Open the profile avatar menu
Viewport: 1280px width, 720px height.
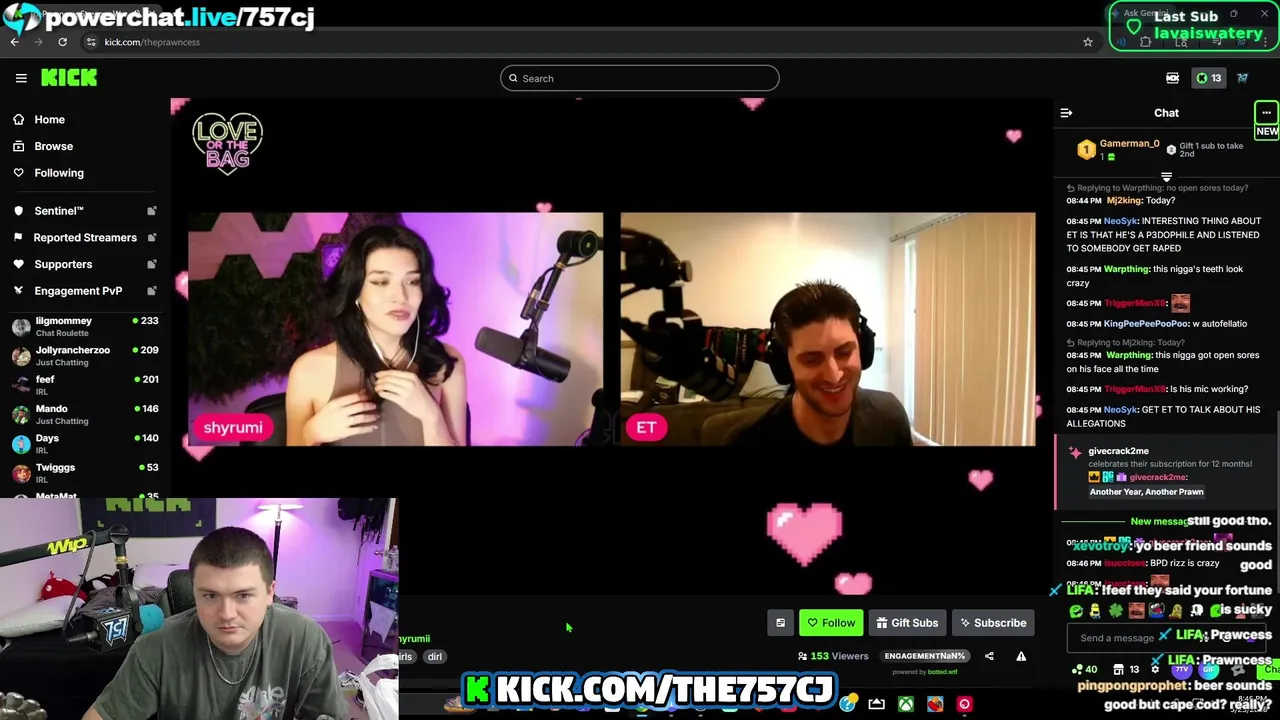pyautogui.click(x=1242, y=78)
